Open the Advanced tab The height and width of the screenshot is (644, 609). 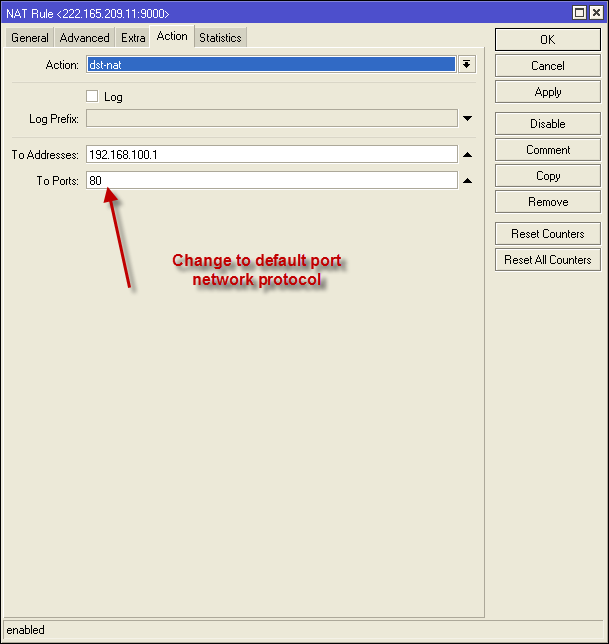[x=84, y=38]
